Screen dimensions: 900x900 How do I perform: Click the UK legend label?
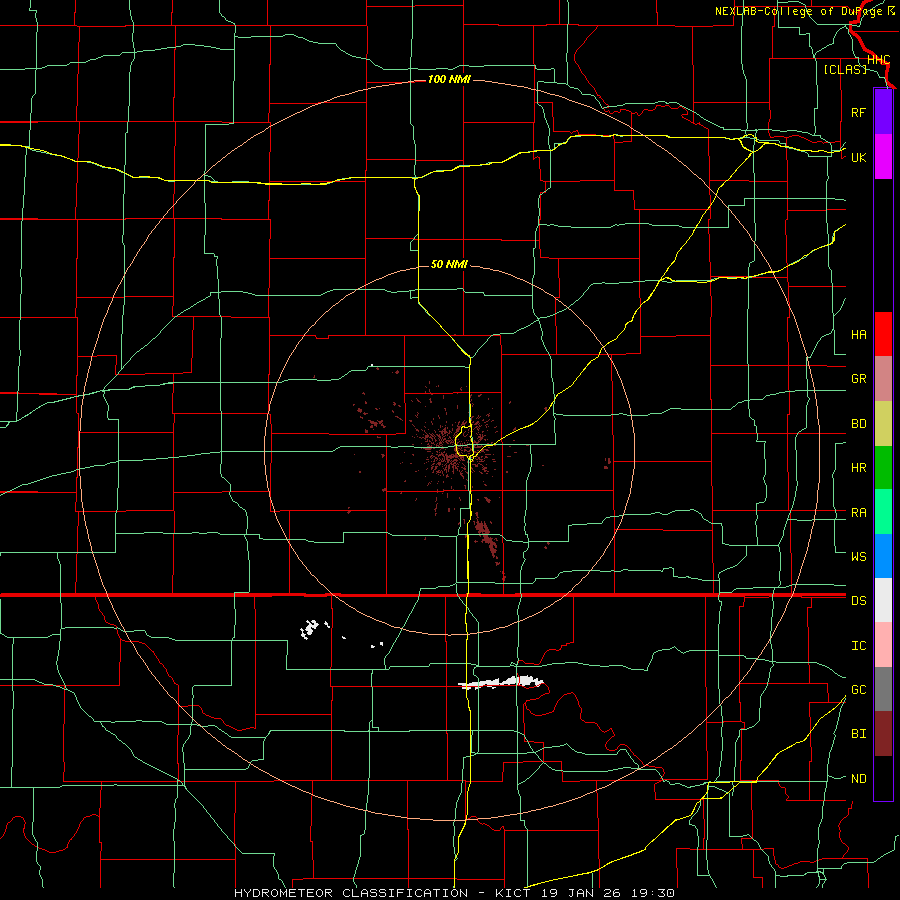(858, 157)
